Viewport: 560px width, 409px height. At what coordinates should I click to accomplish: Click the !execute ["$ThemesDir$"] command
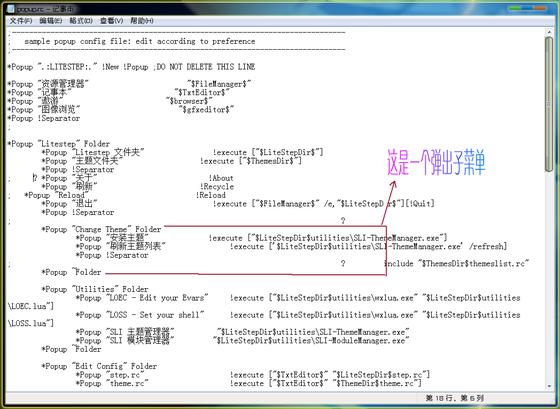pyautogui.click(x=251, y=161)
